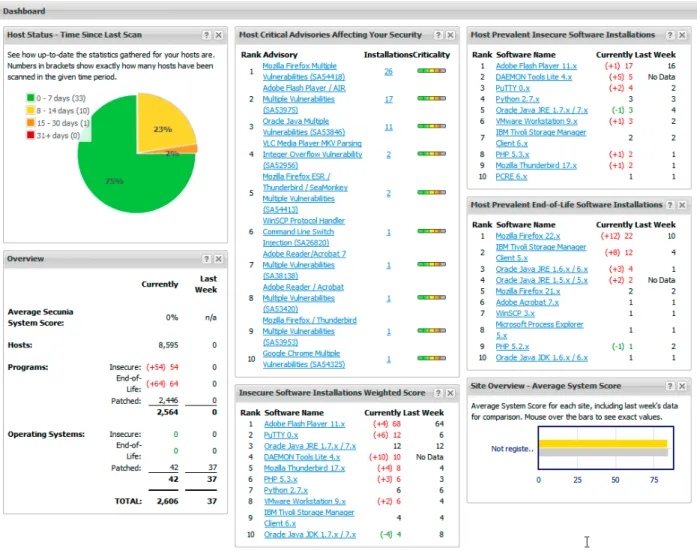This screenshot has height=551, width=697.
Task: Open Oracle Java JRE 1.6.x / 6.x link
Action: pyautogui.click(x=541, y=269)
